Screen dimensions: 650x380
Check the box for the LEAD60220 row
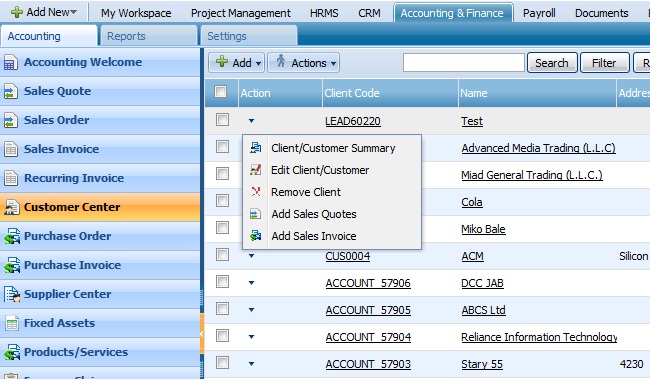pos(222,120)
